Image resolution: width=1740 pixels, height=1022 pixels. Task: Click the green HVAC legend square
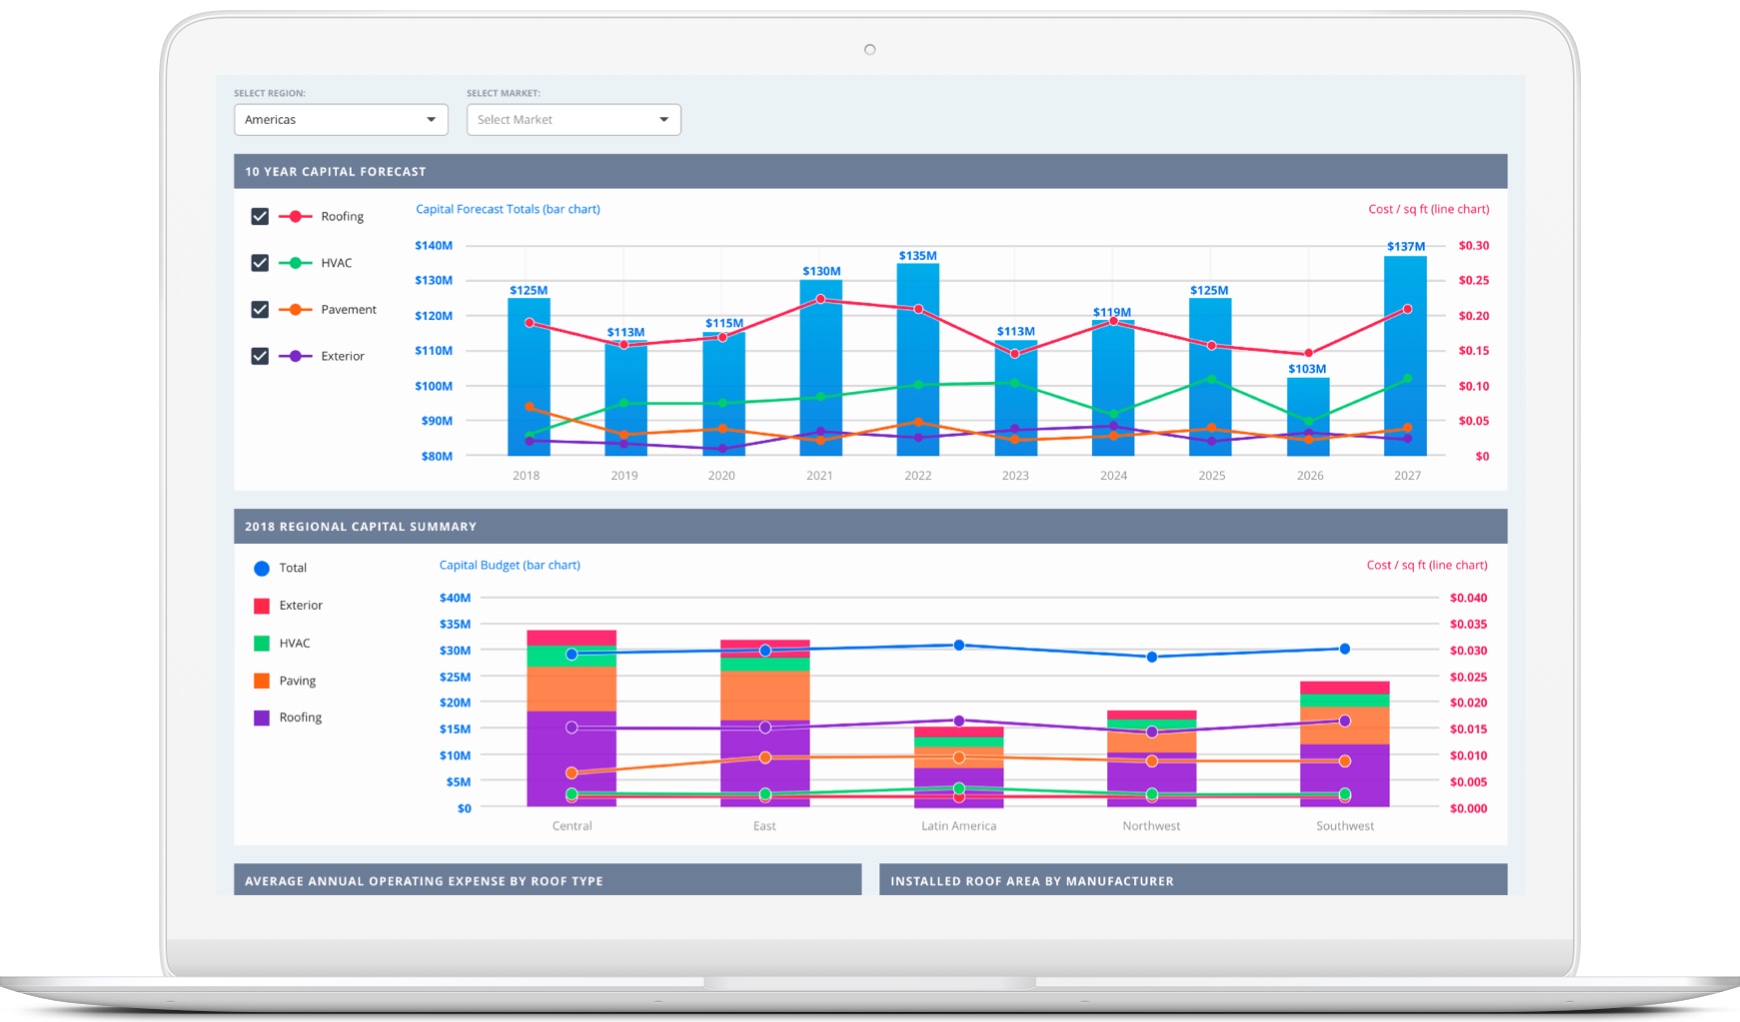pyautogui.click(x=262, y=644)
